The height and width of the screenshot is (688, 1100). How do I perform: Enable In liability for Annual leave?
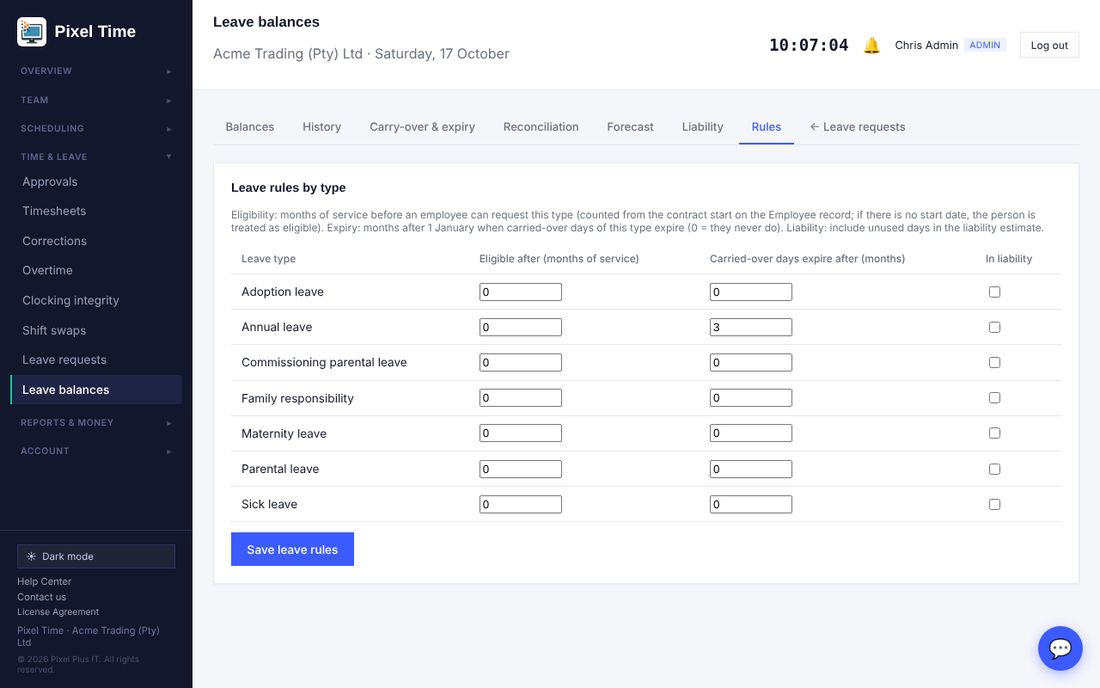tap(994, 327)
